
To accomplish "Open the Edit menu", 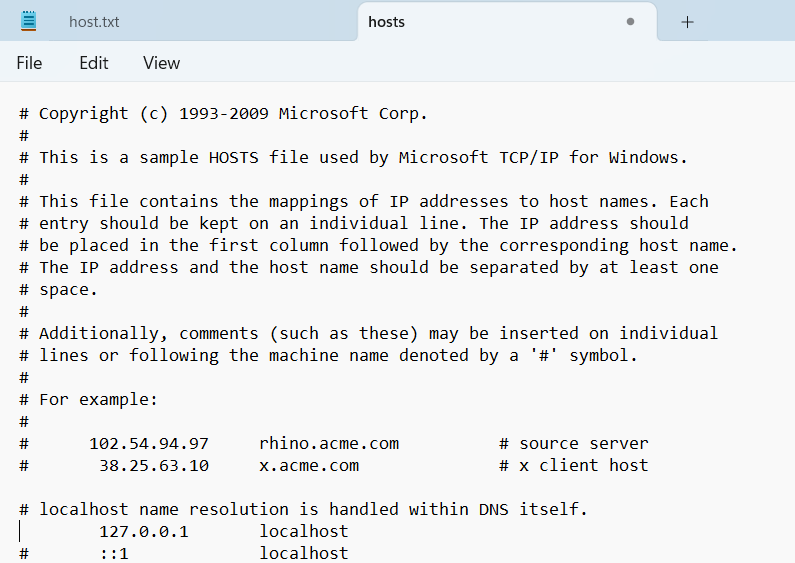I will pos(94,63).
